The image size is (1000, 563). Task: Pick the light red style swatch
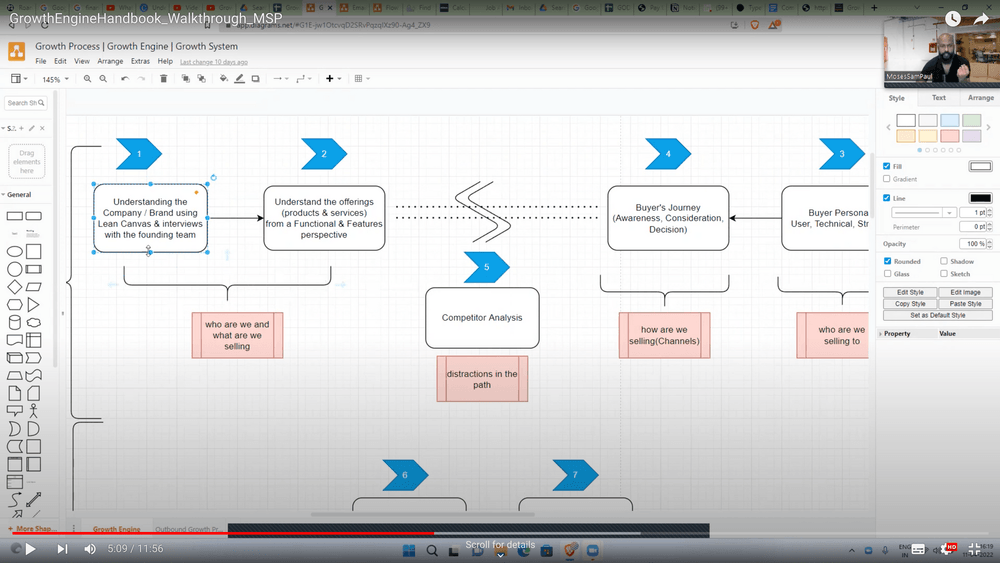tap(949, 136)
